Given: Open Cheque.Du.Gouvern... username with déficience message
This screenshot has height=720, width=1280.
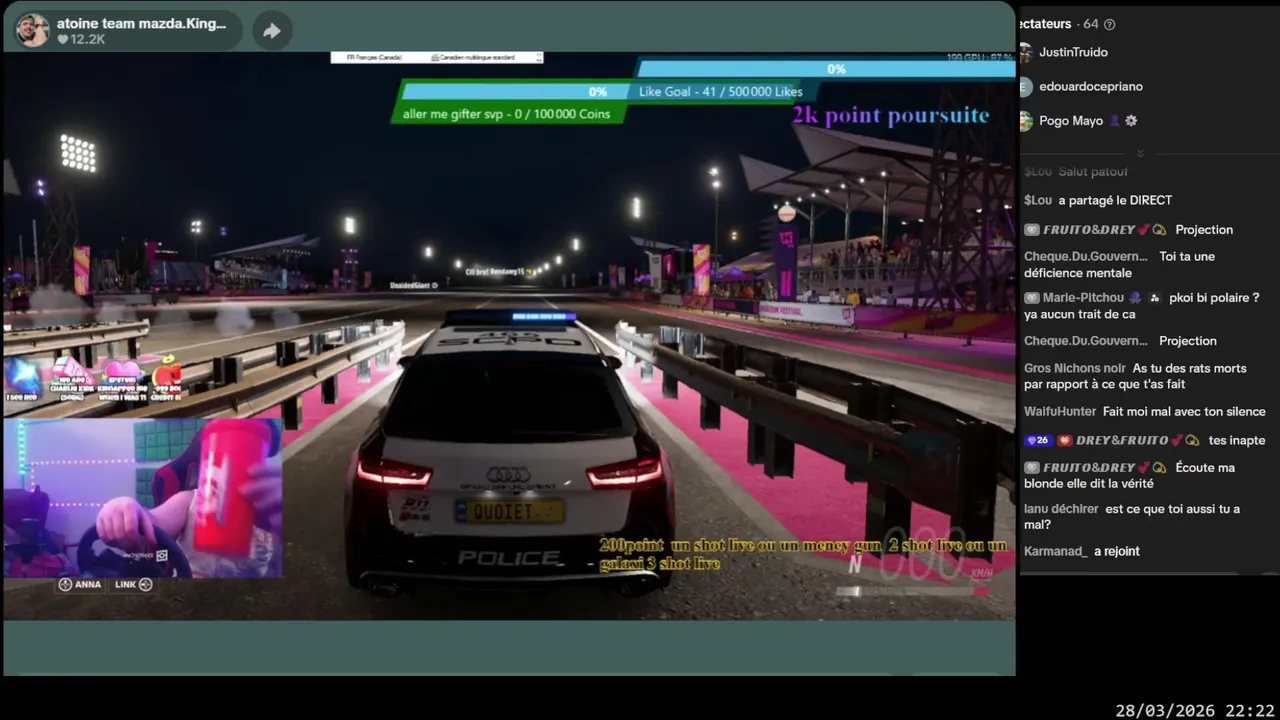Looking at the screenshot, I should tap(1086, 256).
